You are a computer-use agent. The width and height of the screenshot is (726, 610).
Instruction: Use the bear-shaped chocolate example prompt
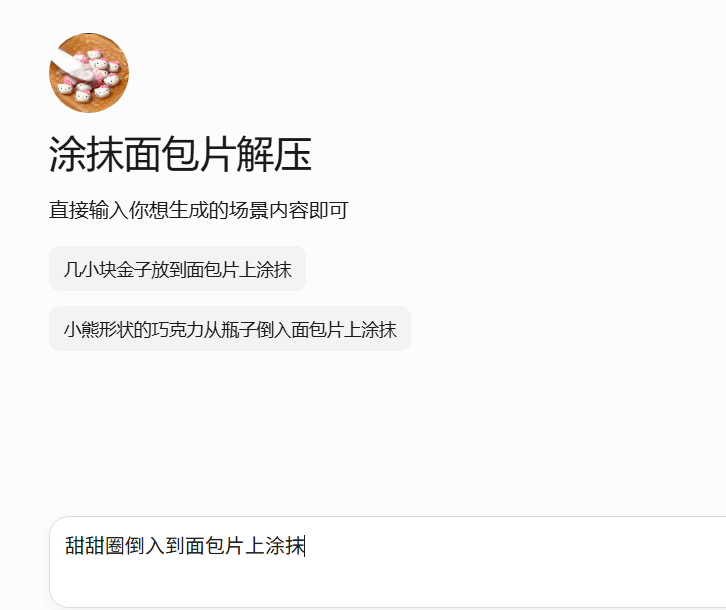click(230, 329)
